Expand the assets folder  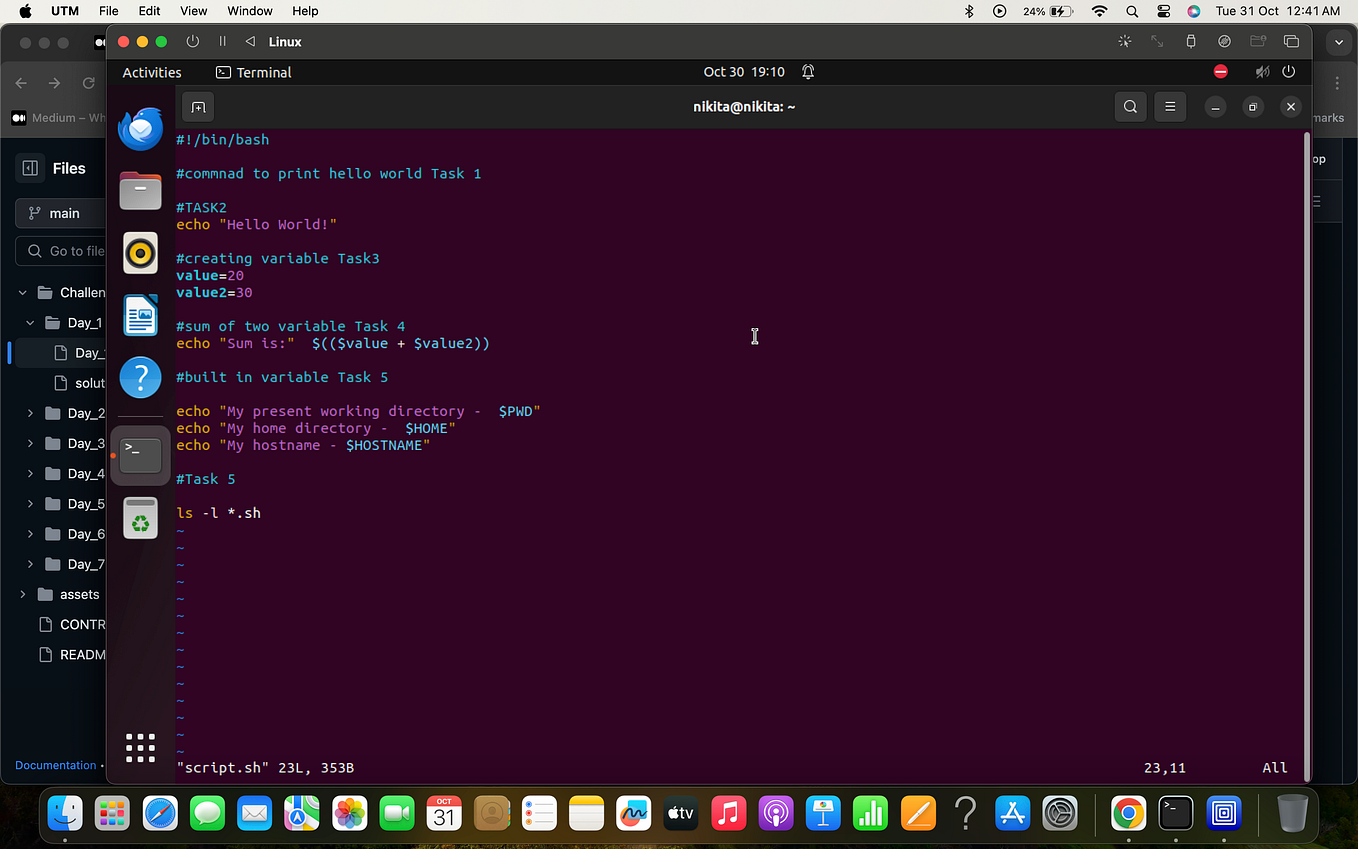(x=22, y=594)
